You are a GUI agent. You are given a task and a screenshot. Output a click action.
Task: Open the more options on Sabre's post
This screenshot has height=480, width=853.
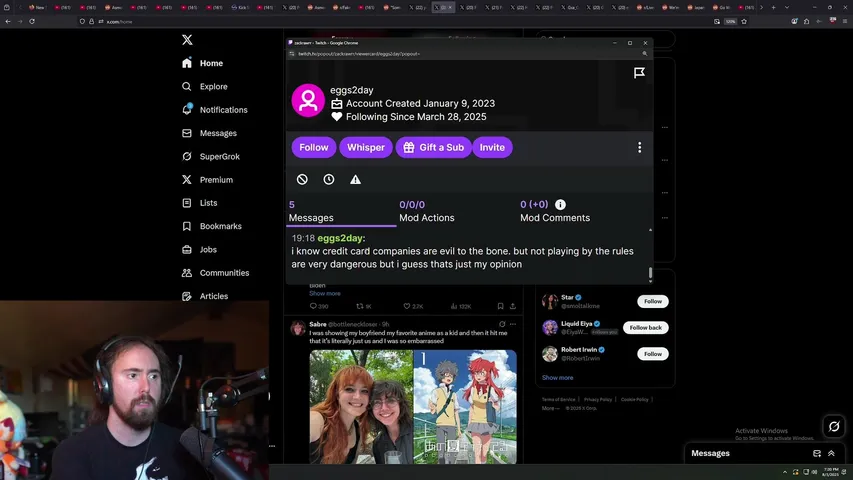click(x=512, y=324)
